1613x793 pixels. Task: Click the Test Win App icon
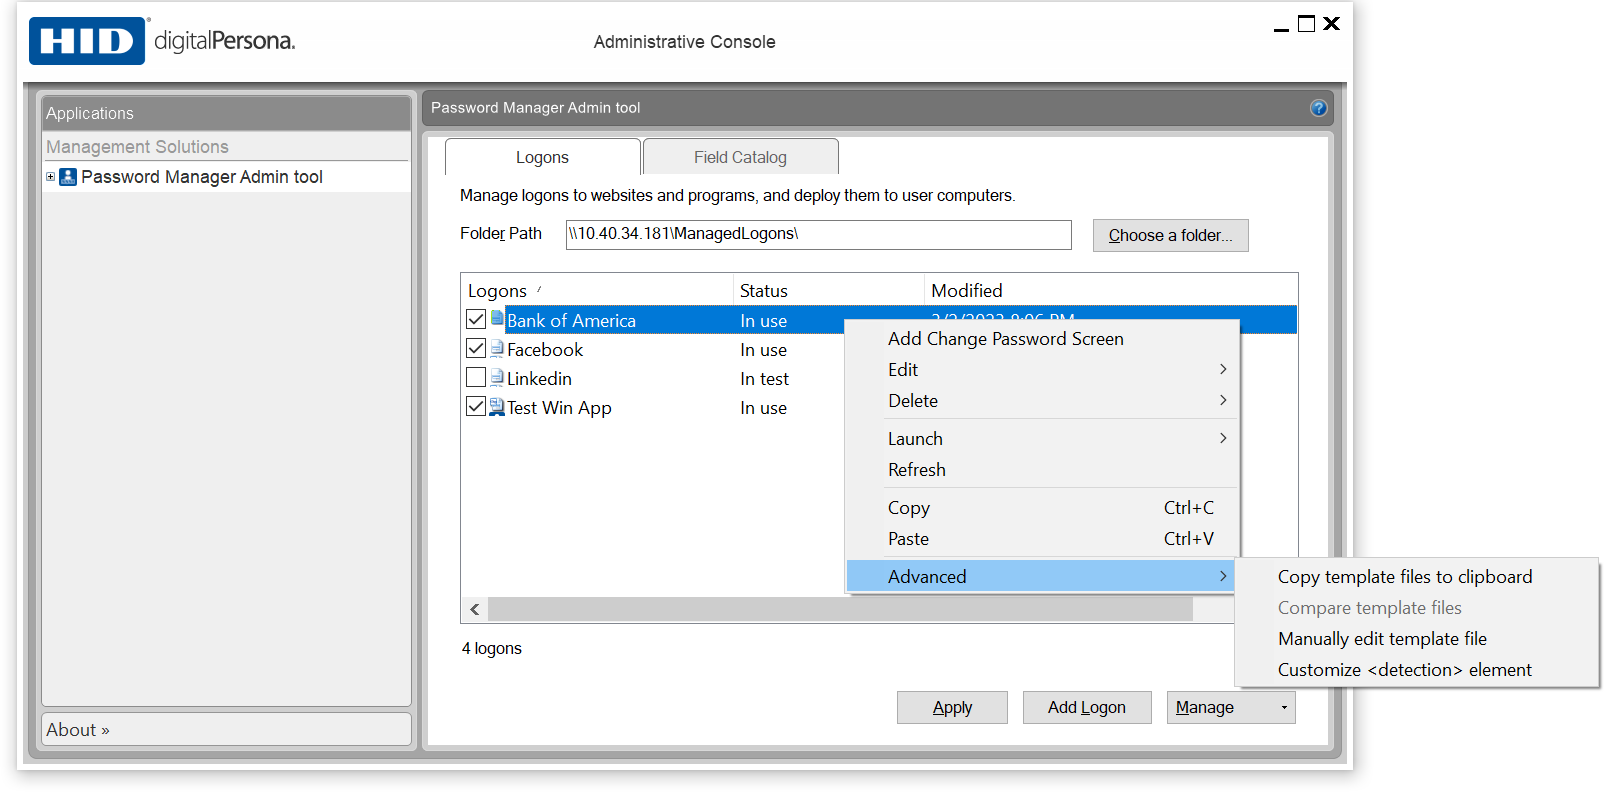(x=497, y=407)
